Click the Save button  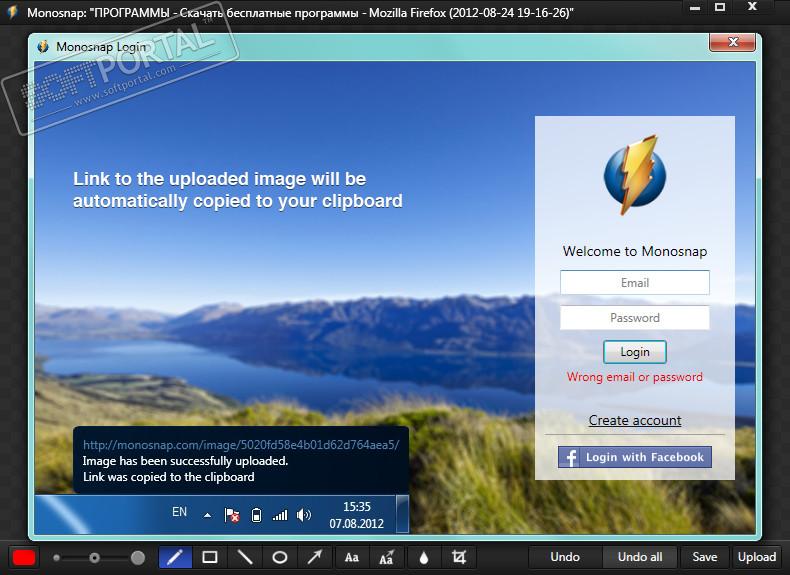pos(704,557)
